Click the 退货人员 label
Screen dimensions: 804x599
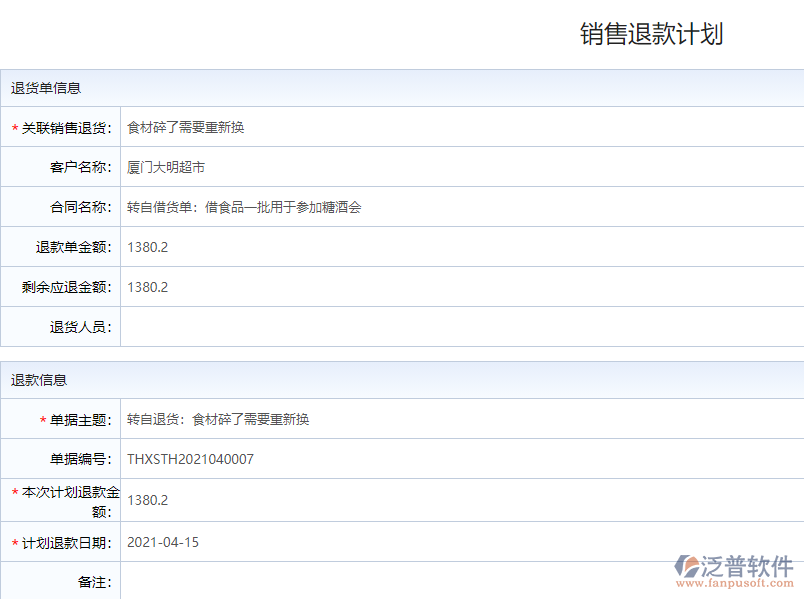80,327
